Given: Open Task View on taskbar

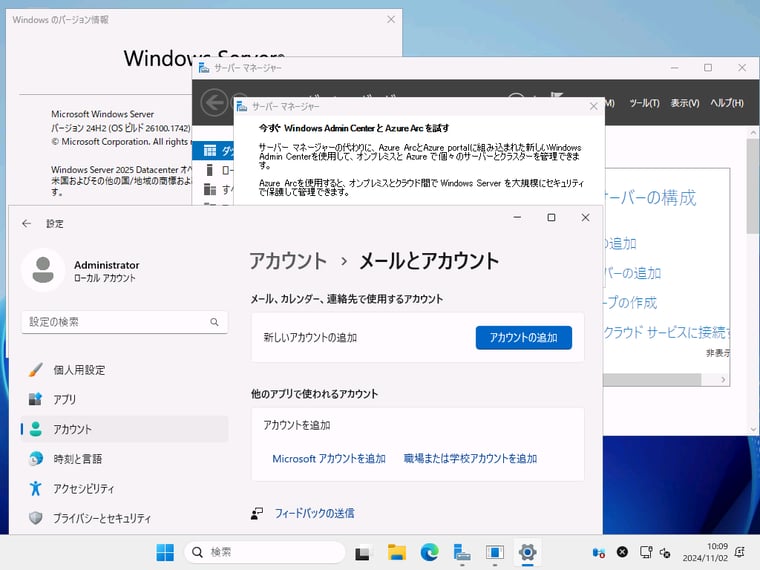Looking at the screenshot, I should point(362,553).
